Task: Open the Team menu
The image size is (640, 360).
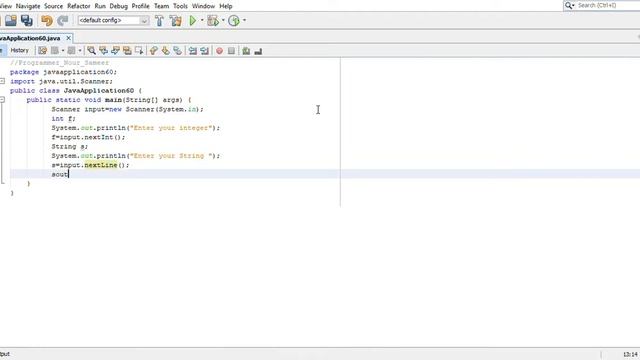Action: [x=161, y=6]
